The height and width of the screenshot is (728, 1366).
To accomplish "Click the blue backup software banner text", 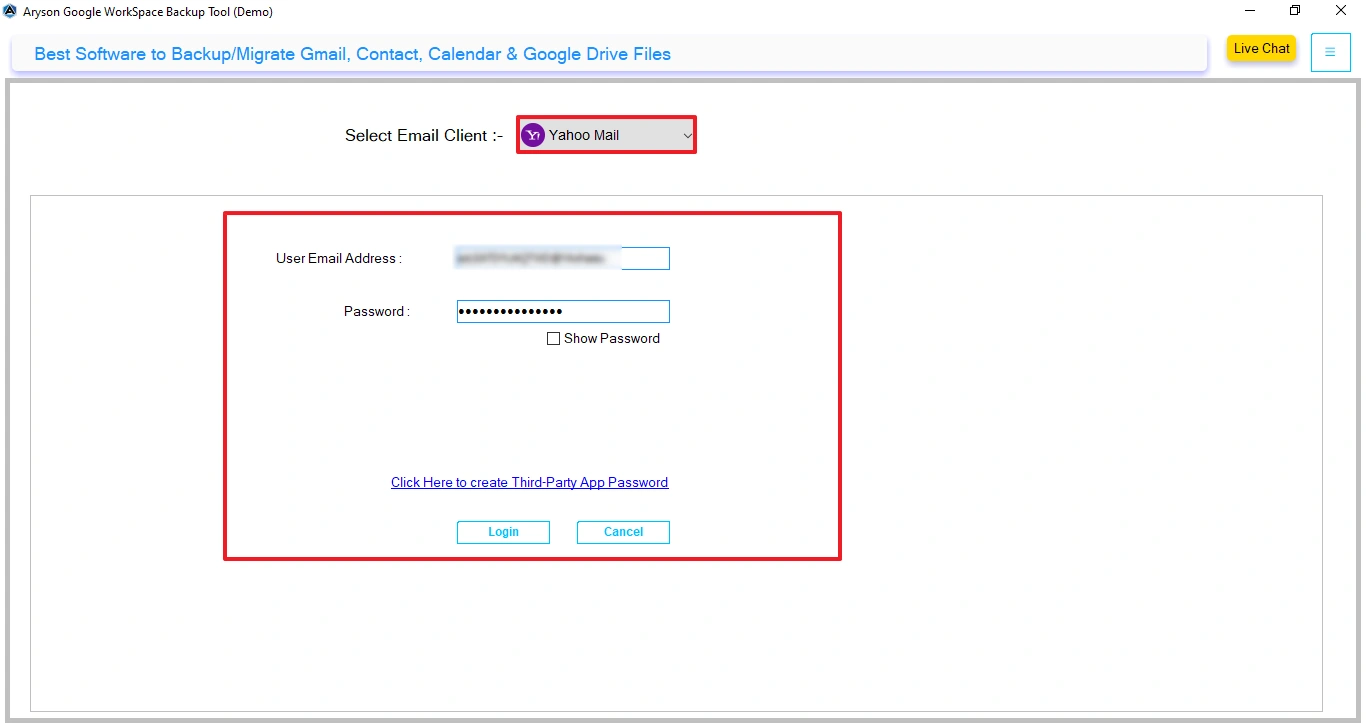I will click(x=352, y=54).
